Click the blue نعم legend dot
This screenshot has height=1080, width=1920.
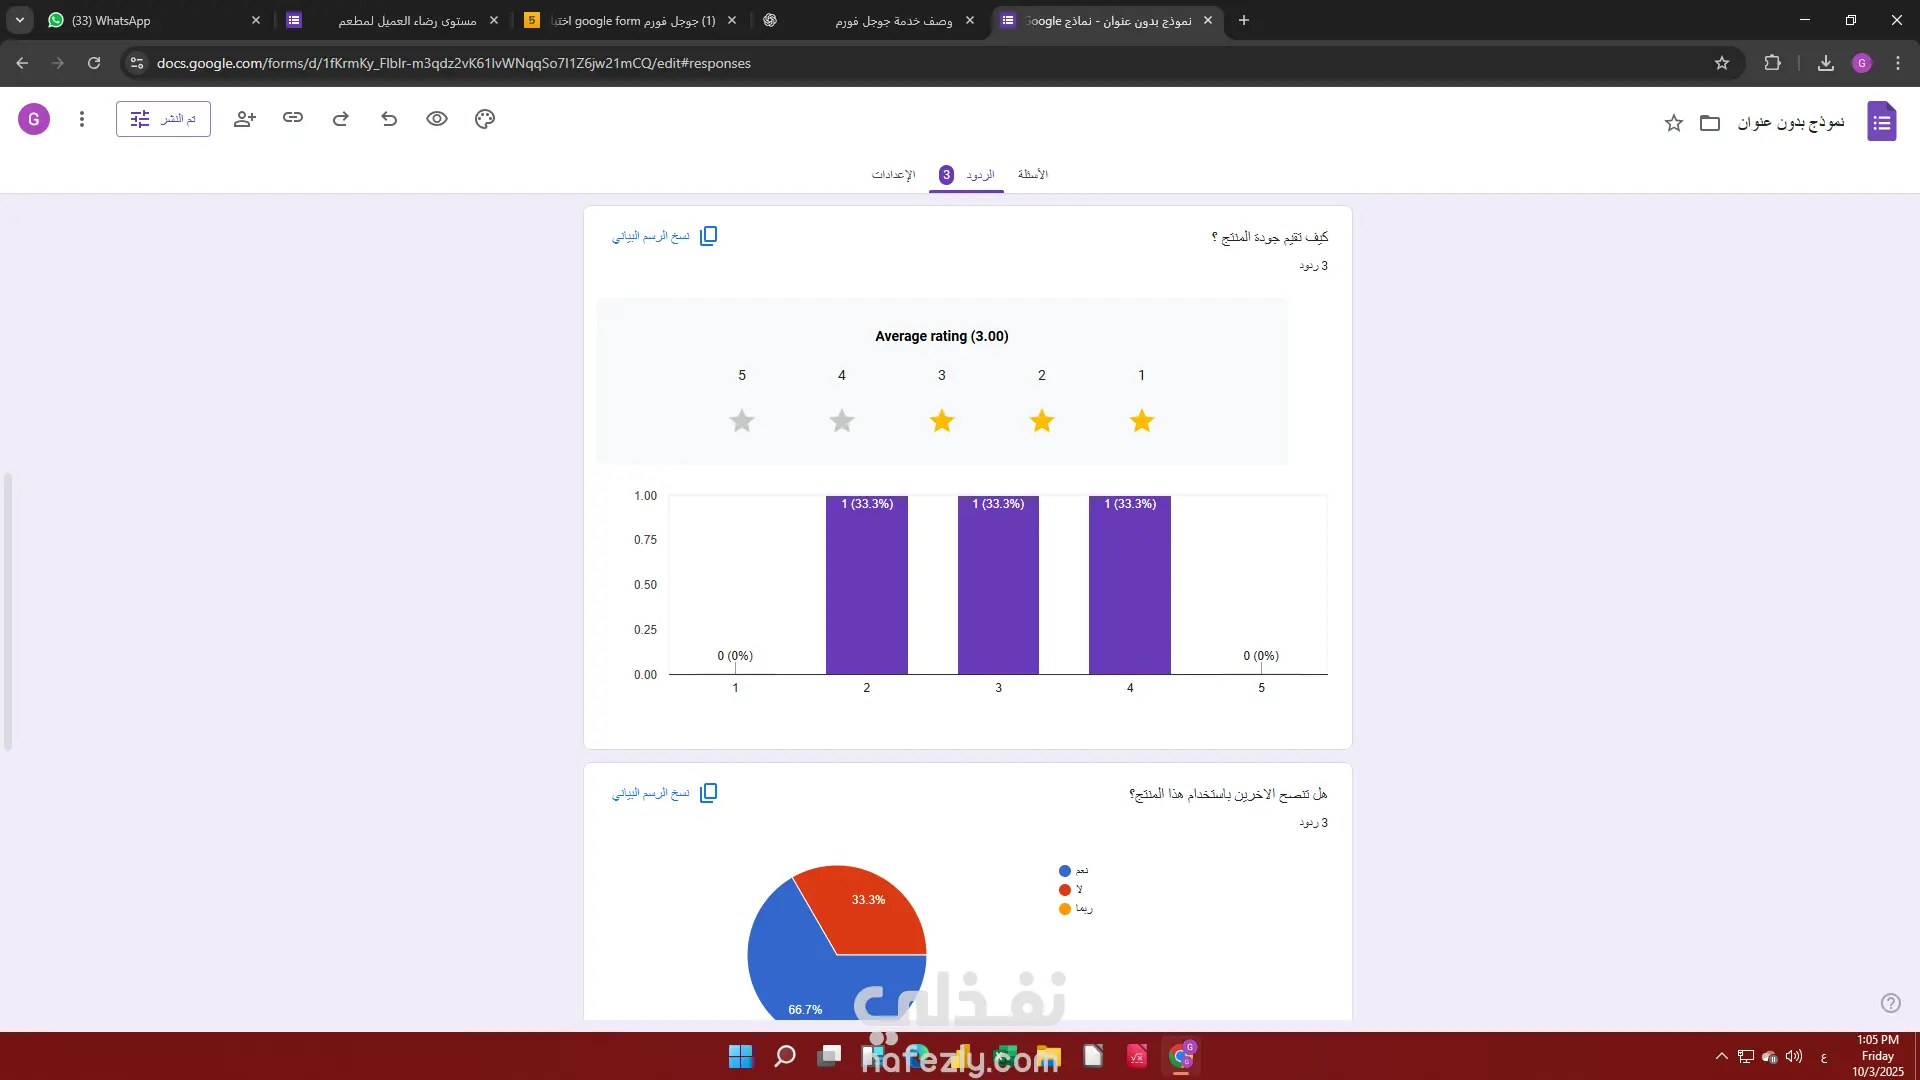[1065, 871]
